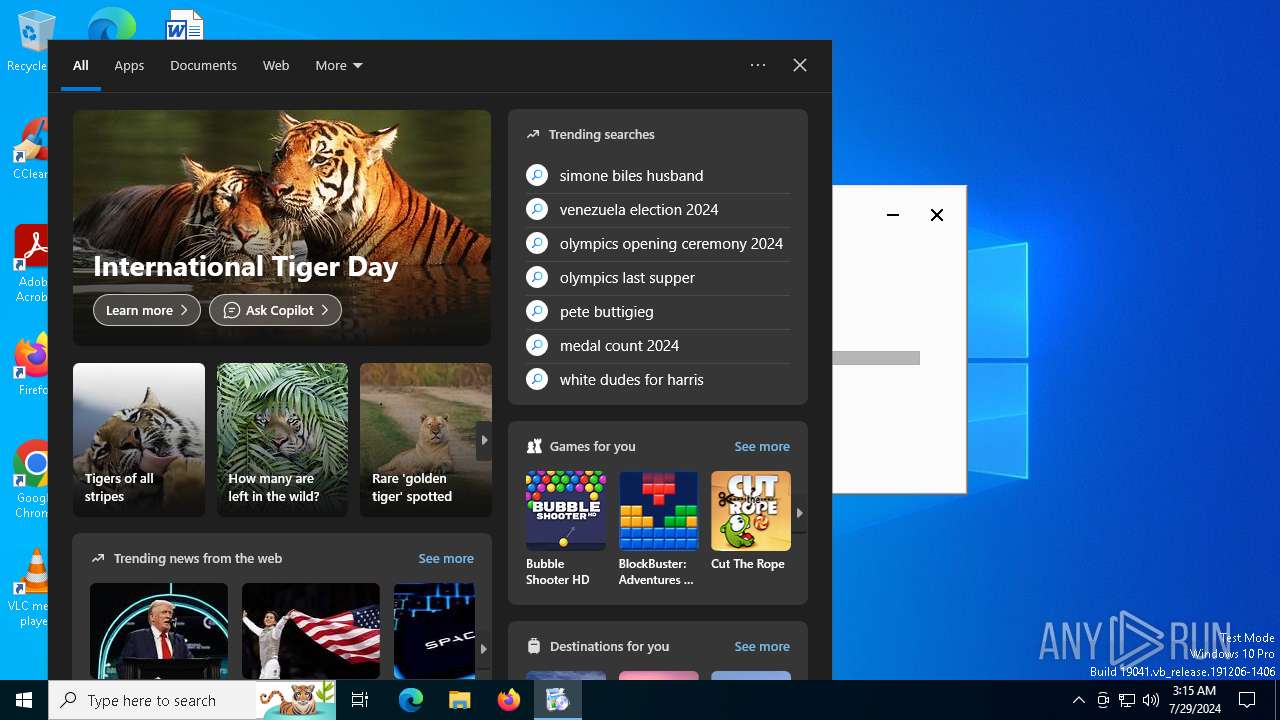The height and width of the screenshot is (720, 1280).
Task: Open the Tigers of all stripes card
Action: pyautogui.click(x=139, y=440)
